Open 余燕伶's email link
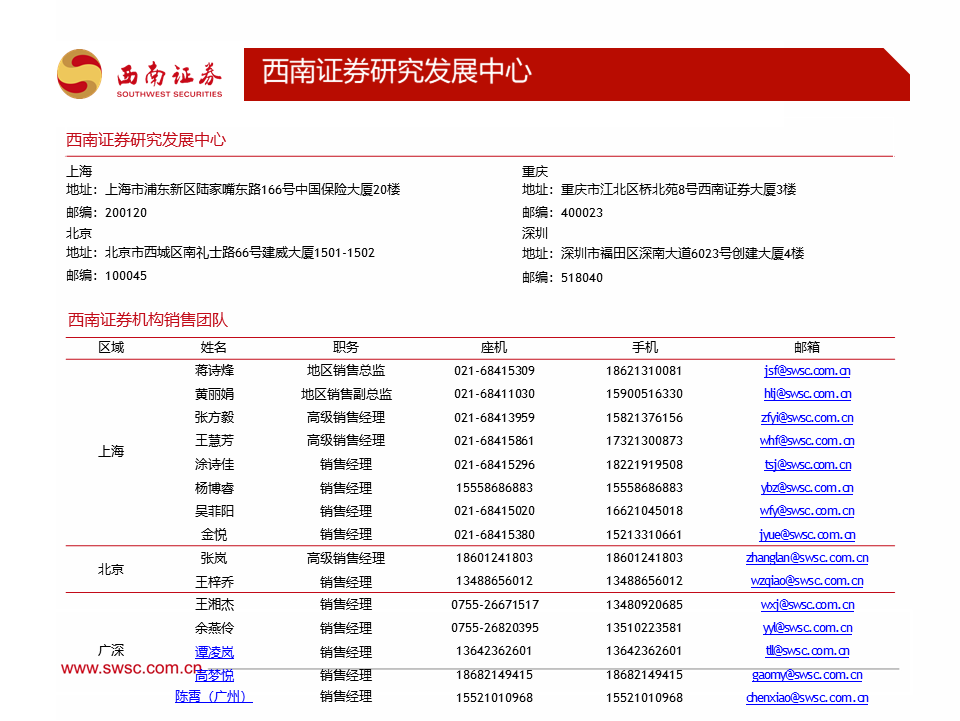The image size is (960, 721). (807, 629)
